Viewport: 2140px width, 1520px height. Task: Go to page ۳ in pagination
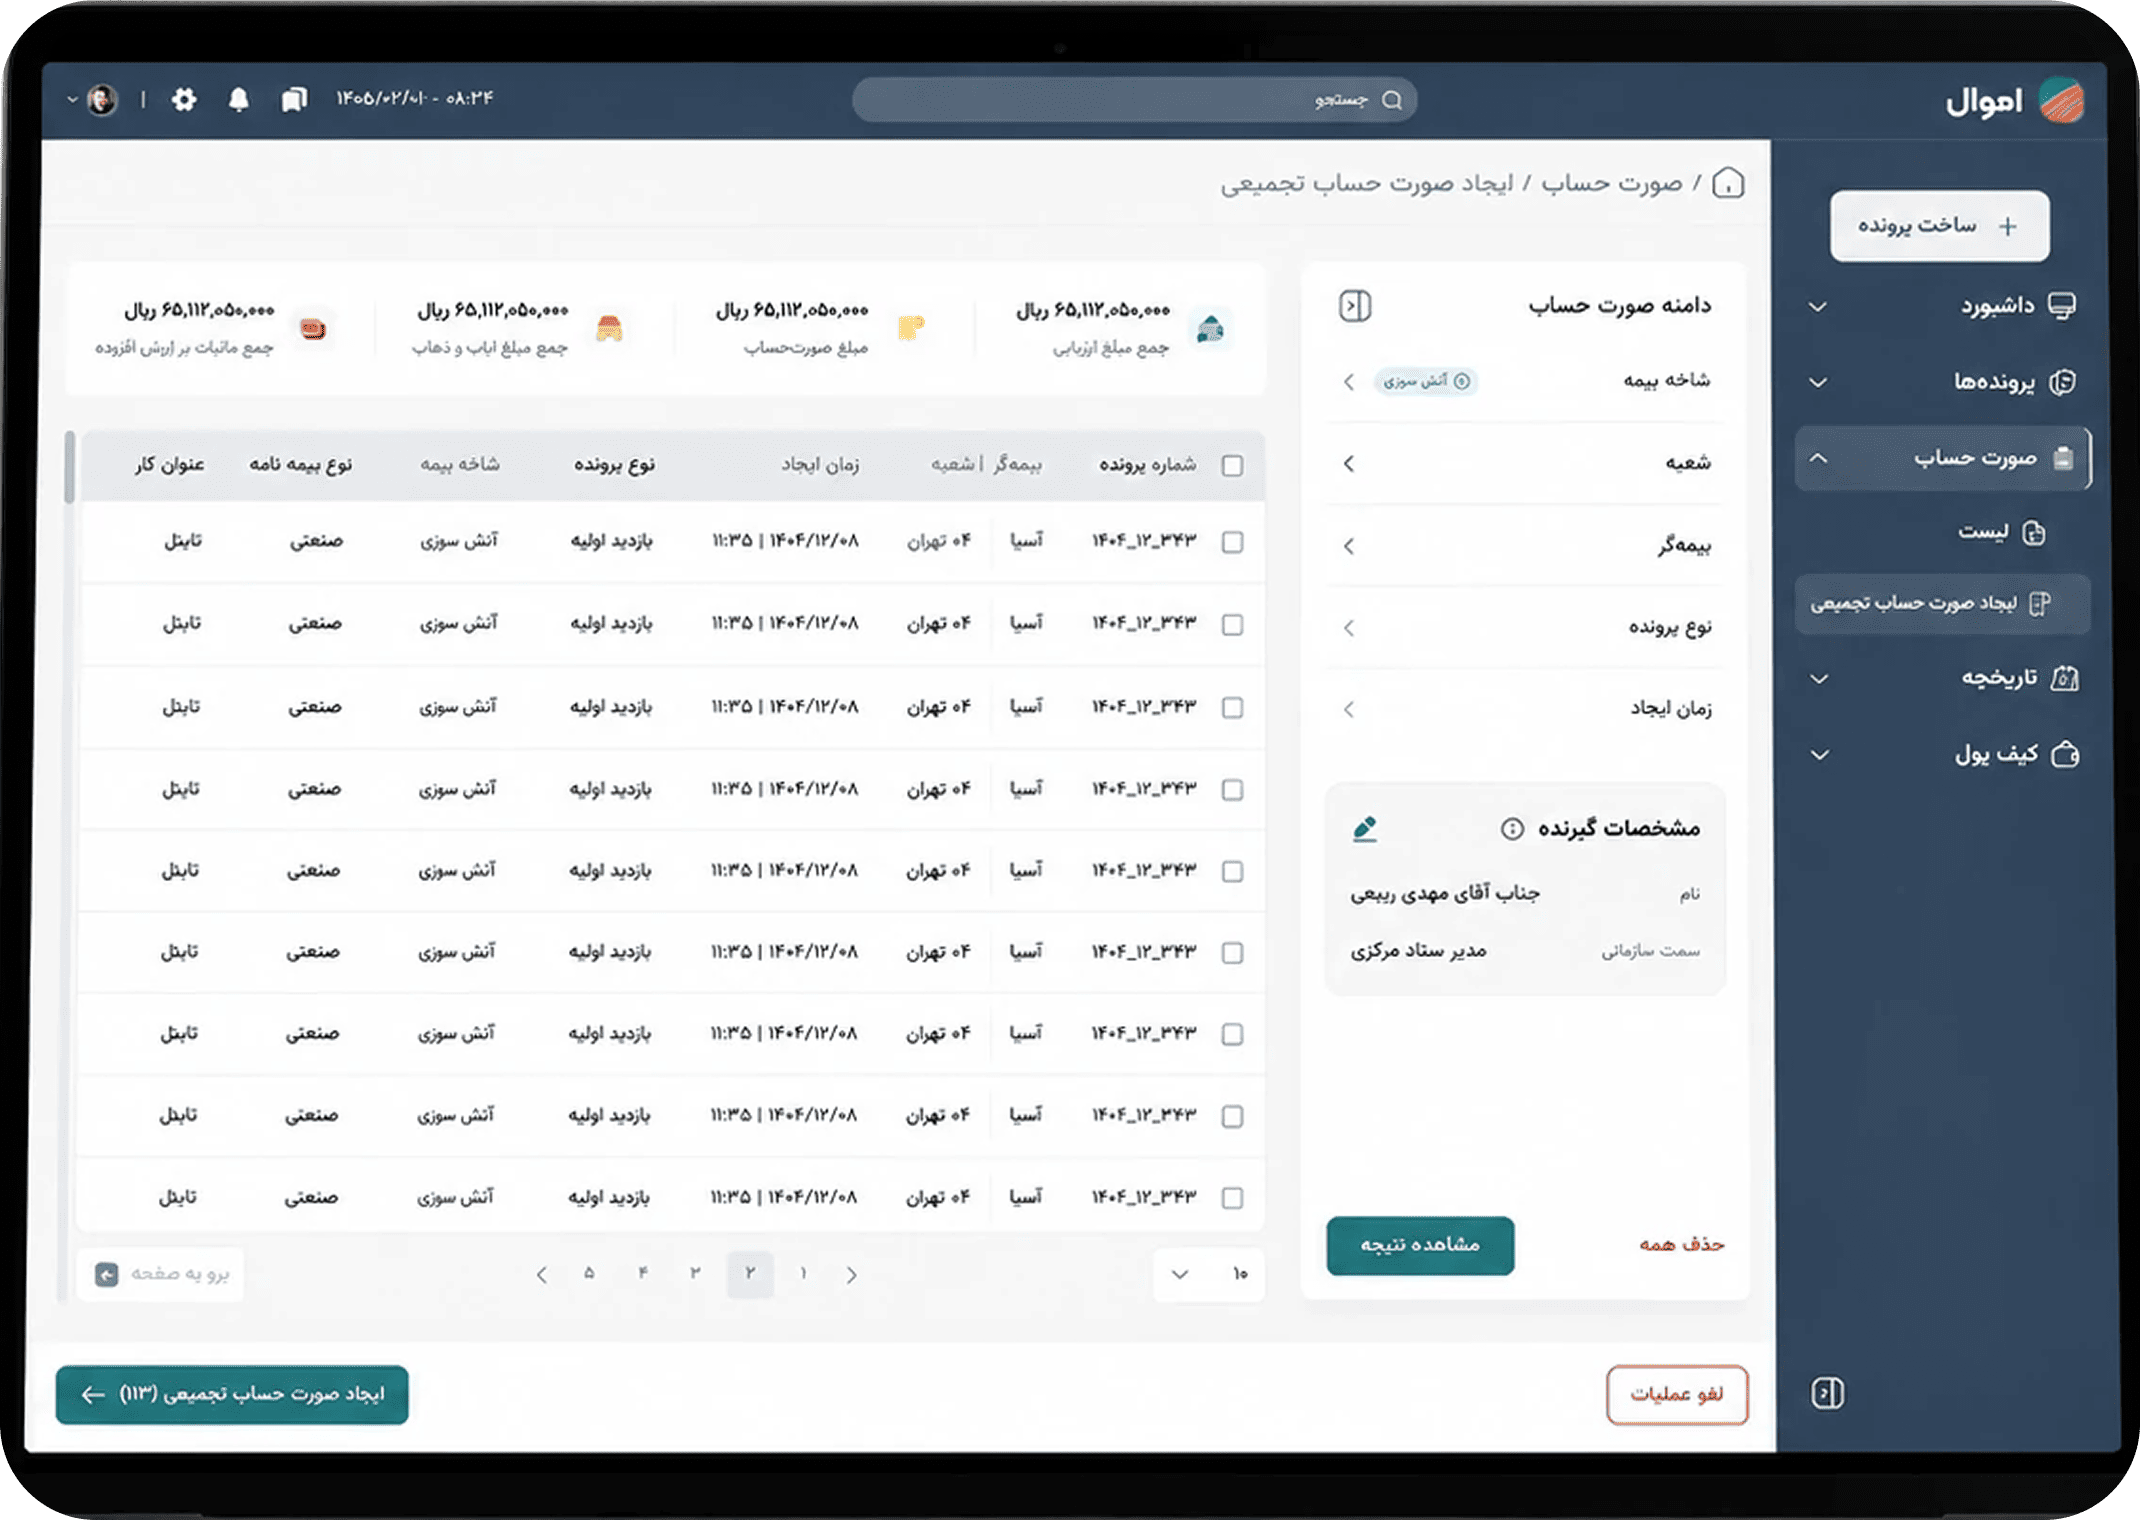tap(695, 1274)
